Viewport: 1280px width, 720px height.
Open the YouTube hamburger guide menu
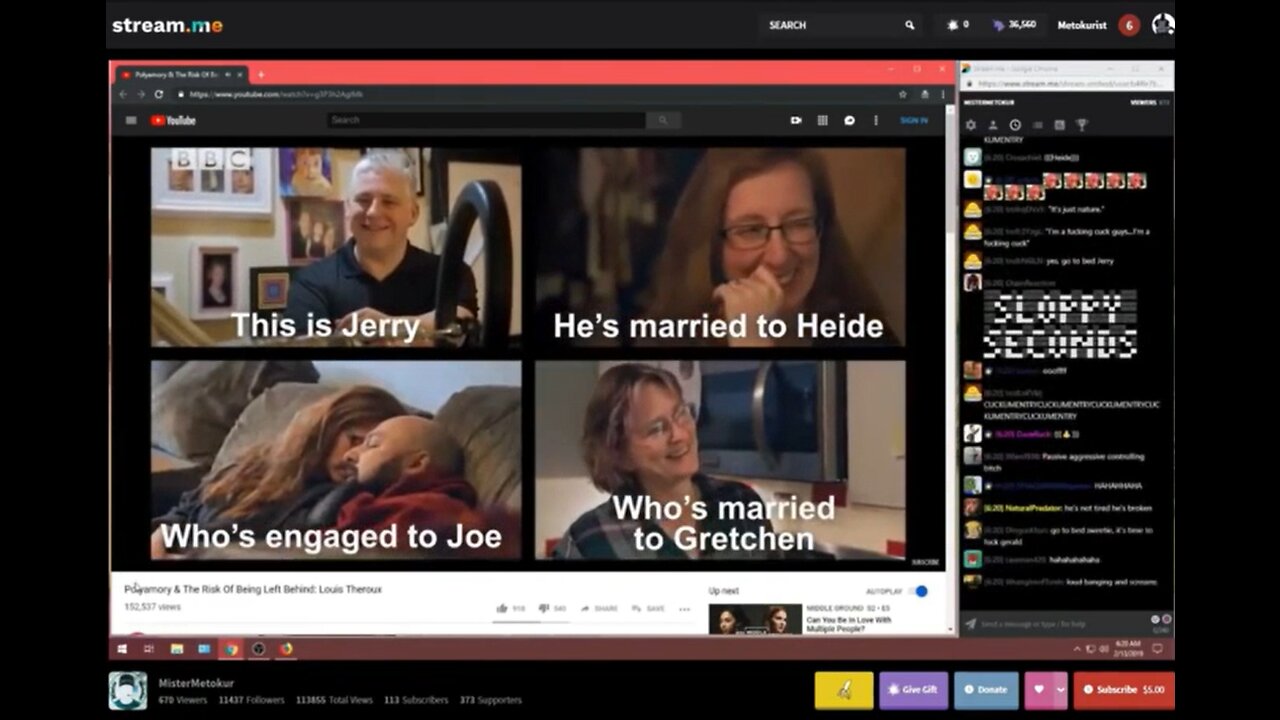(131, 120)
